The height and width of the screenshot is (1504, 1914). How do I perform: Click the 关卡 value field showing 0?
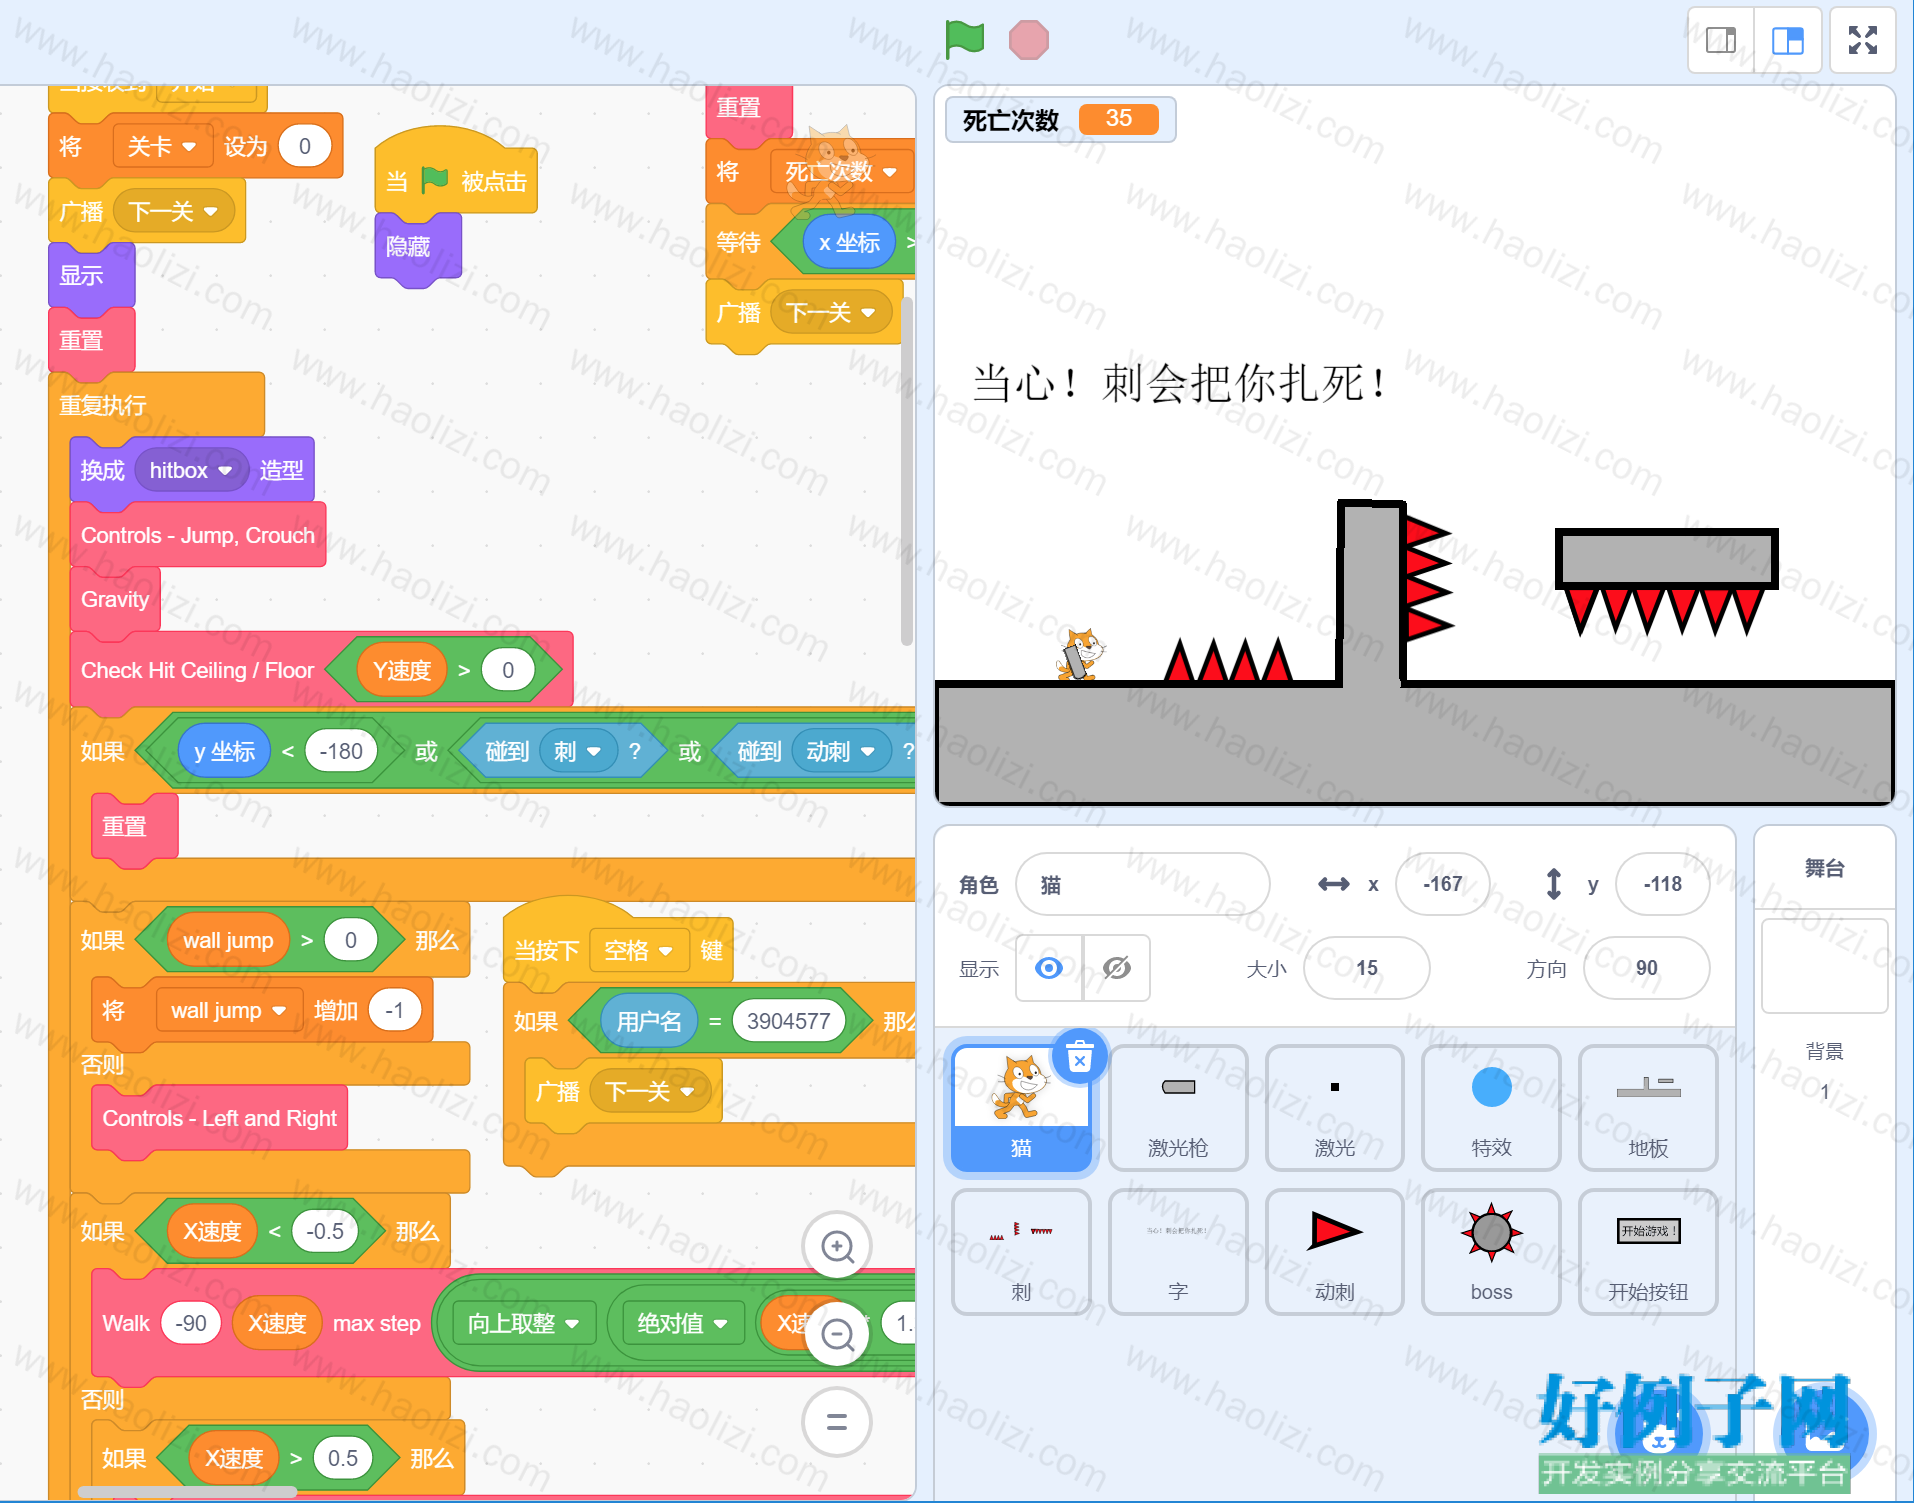click(x=305, y=147)
